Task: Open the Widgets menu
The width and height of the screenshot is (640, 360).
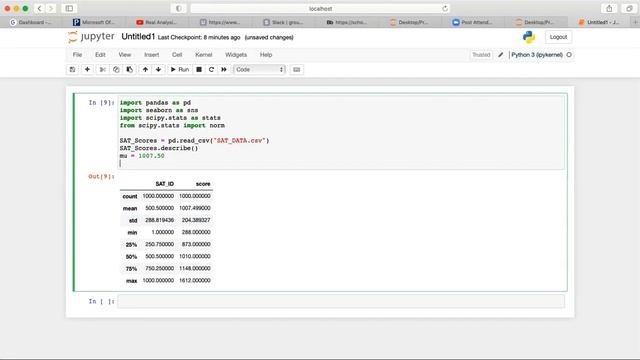Action: coord(236,55)
